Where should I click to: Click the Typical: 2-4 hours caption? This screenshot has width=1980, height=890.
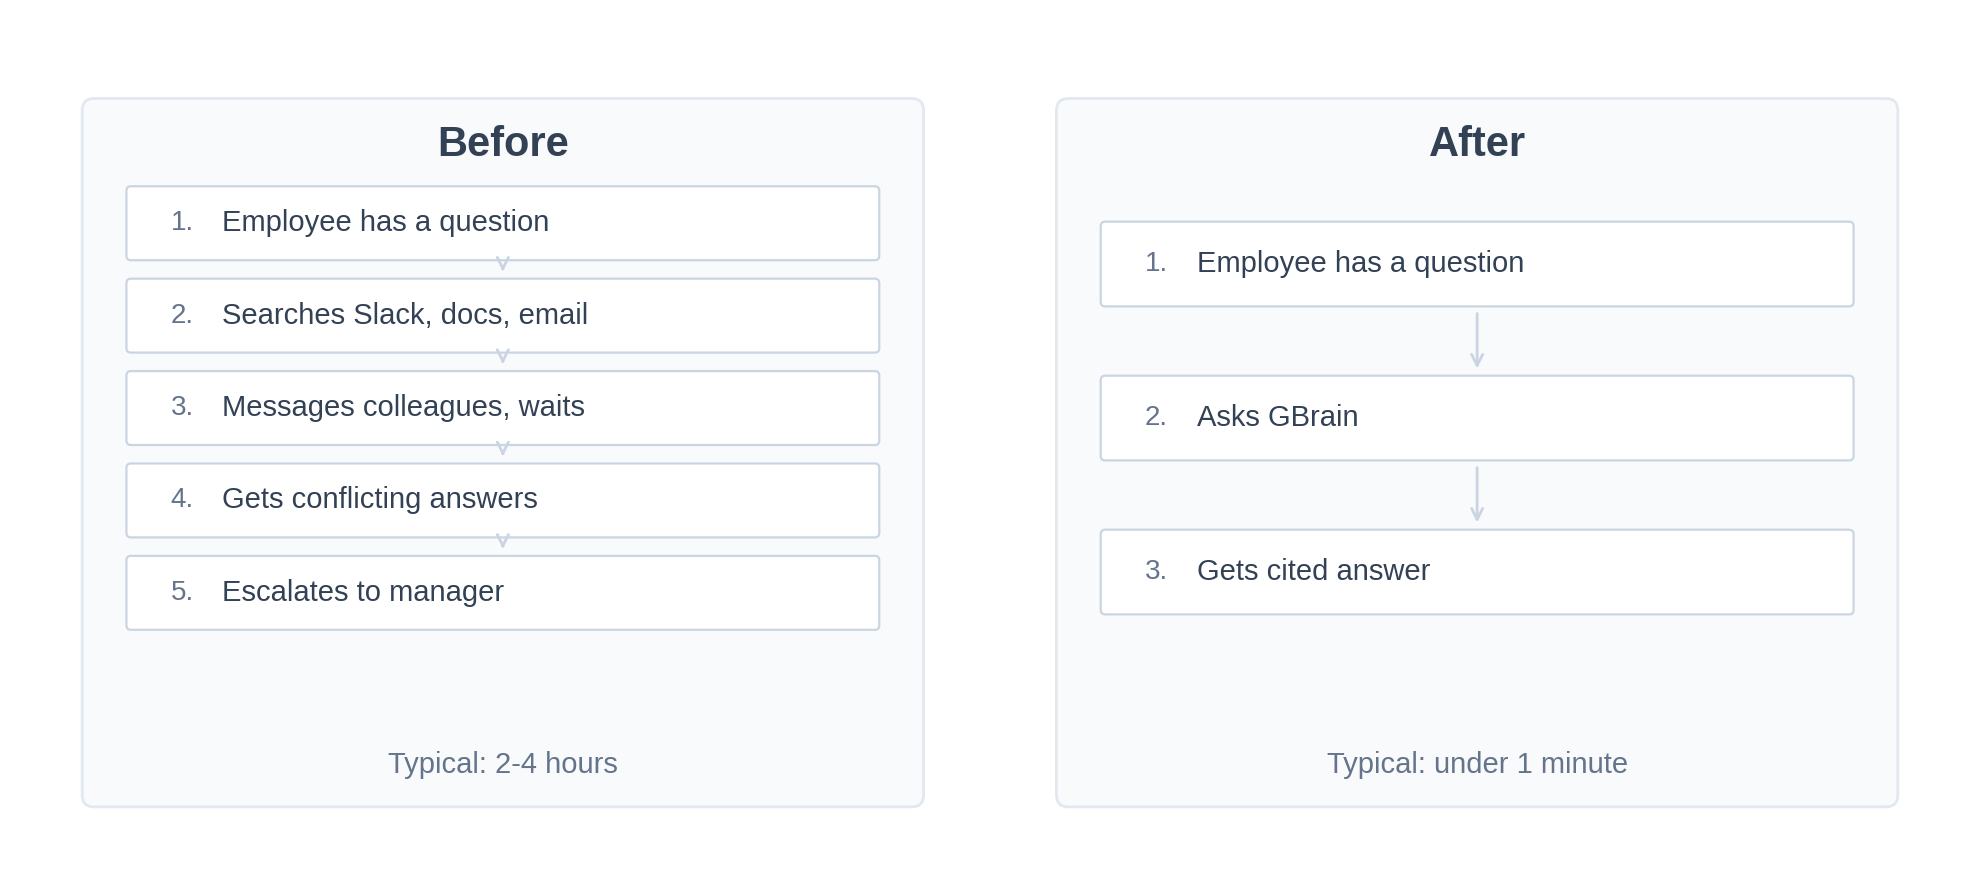[503, 763]
